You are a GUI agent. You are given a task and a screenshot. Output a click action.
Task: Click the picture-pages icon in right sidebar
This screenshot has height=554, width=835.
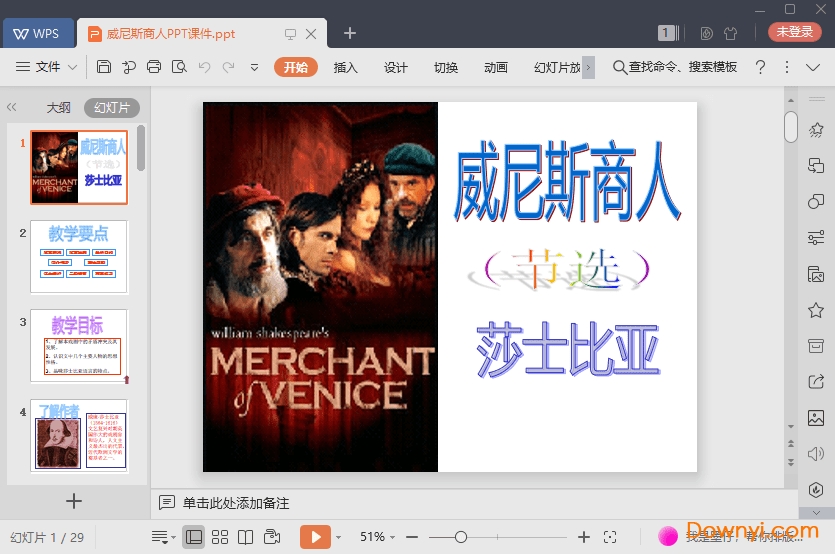(816, 274)
